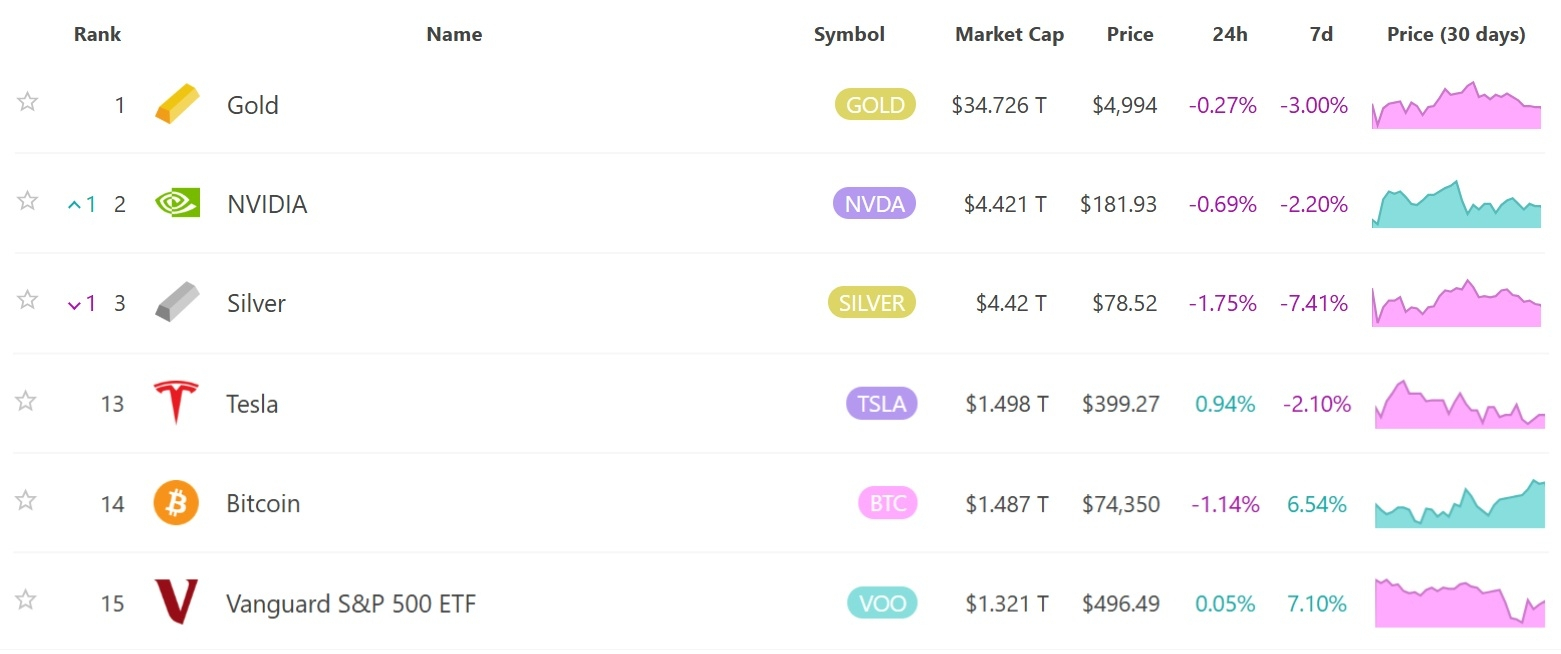The image size is (1561, 654).
Task: Toggle the favorite star for NVIDIA
Action: [27, 201]
